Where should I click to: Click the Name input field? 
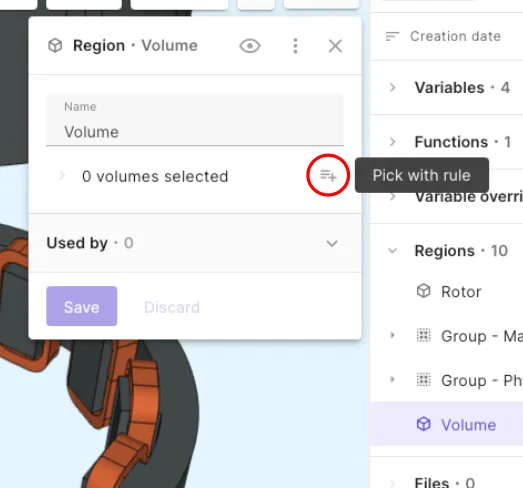point(195,120)
